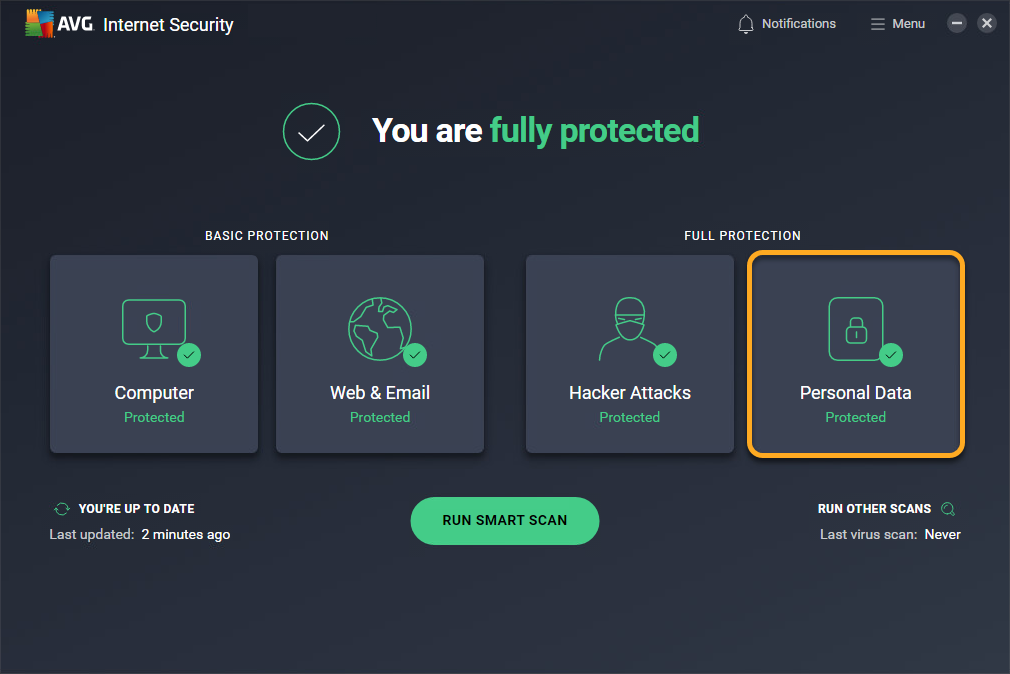1010x674 pixels.
Task: Select the Personal Data tile title
Action: 855,393
